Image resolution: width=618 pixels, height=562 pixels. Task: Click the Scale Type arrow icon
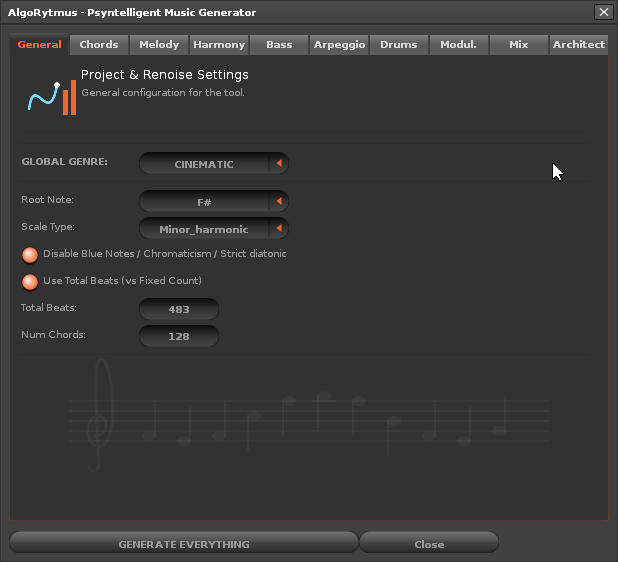coord(280,229)
